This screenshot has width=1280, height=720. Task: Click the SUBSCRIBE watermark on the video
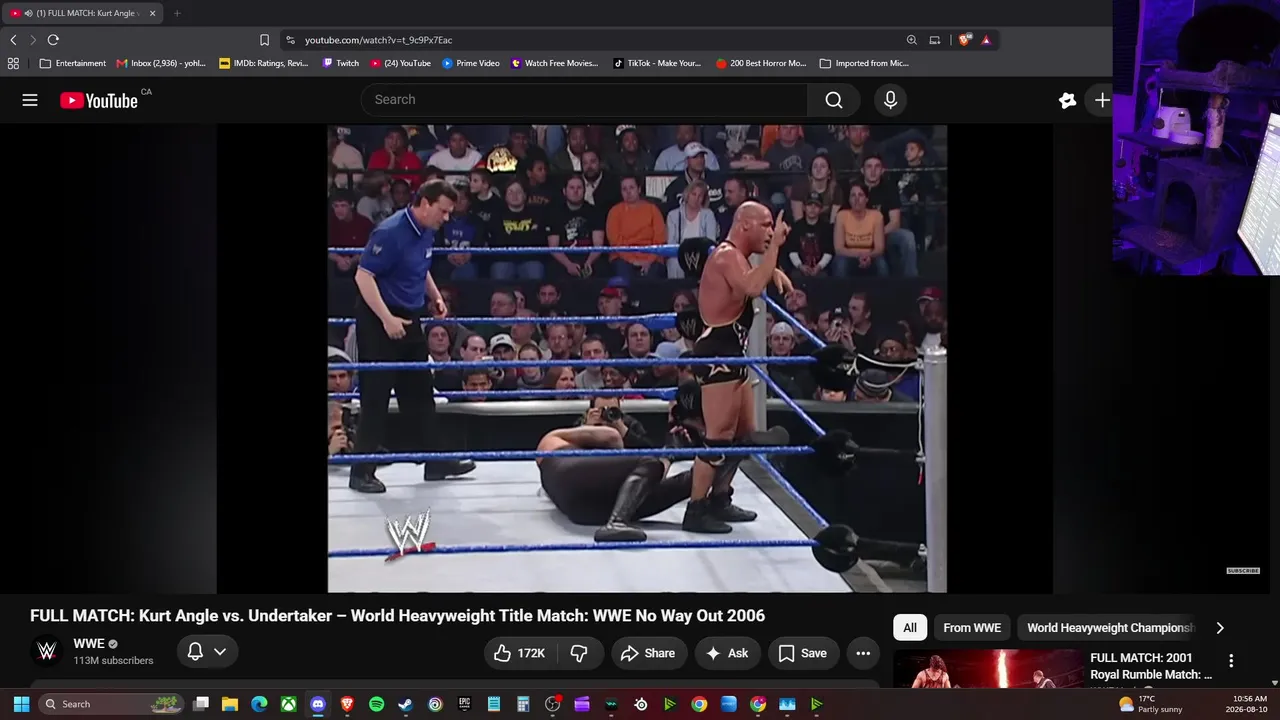[1243, 571]
